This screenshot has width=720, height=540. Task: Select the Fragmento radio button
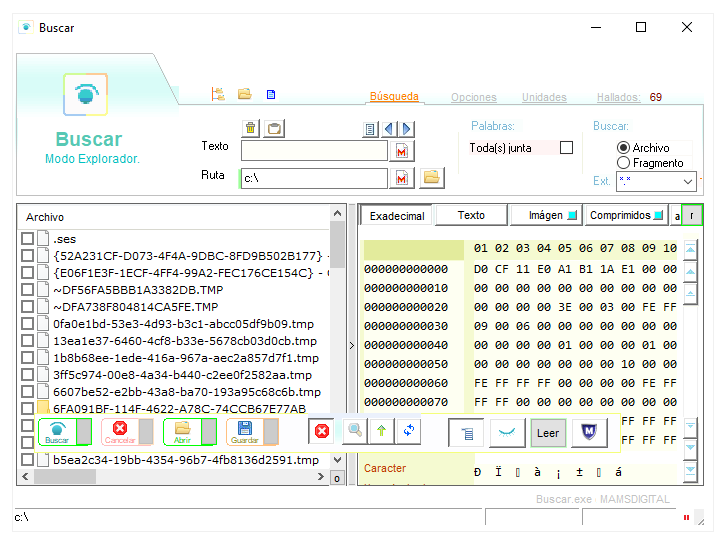[623, 163]
